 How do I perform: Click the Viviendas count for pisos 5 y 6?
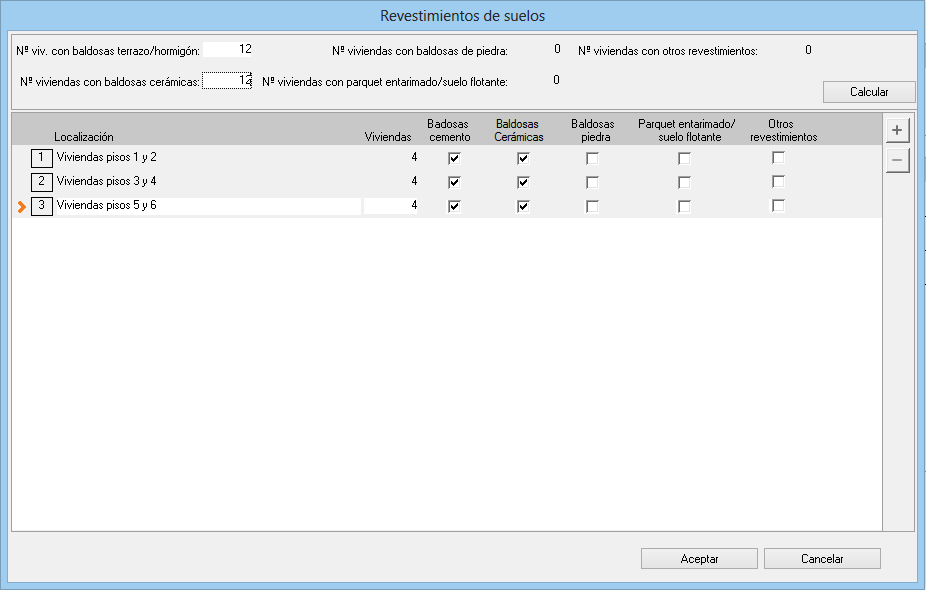391,205
